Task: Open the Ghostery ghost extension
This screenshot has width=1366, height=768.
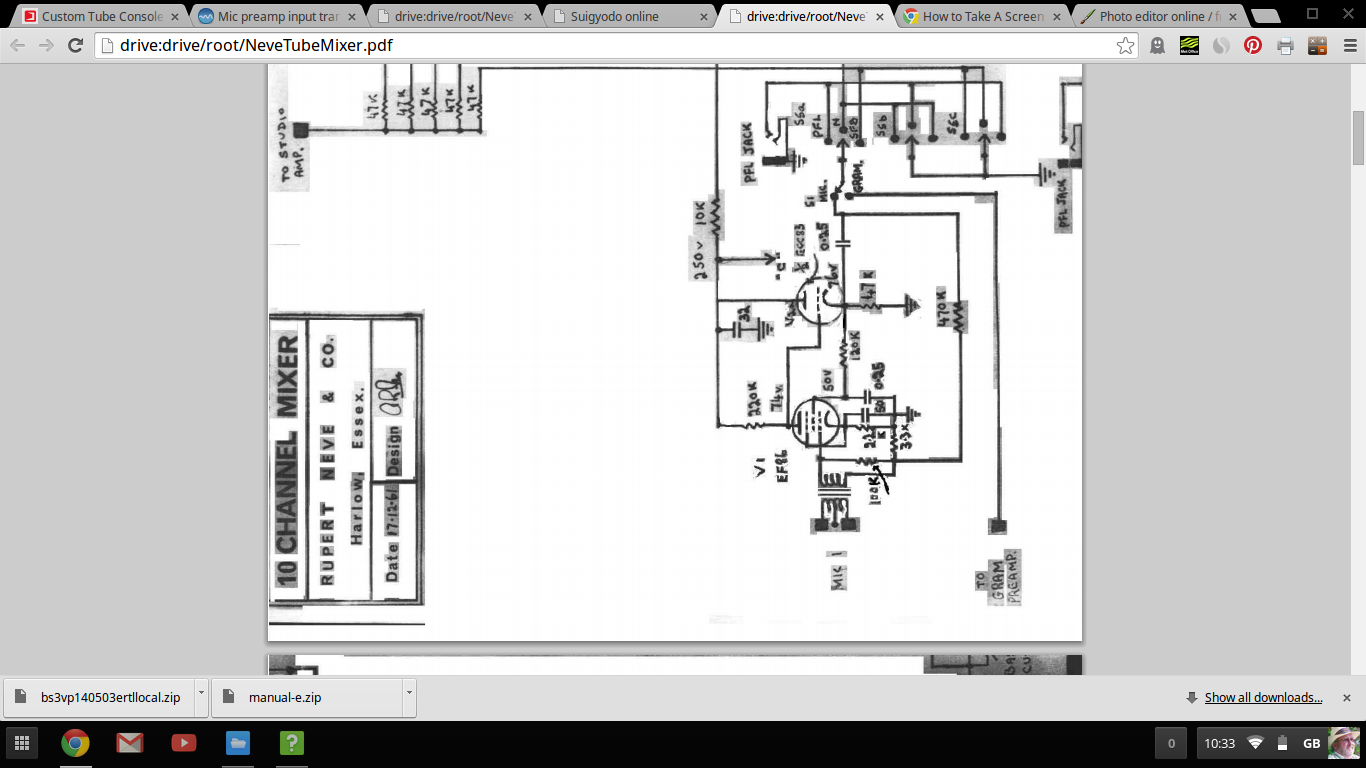Action: [1157, 45]
